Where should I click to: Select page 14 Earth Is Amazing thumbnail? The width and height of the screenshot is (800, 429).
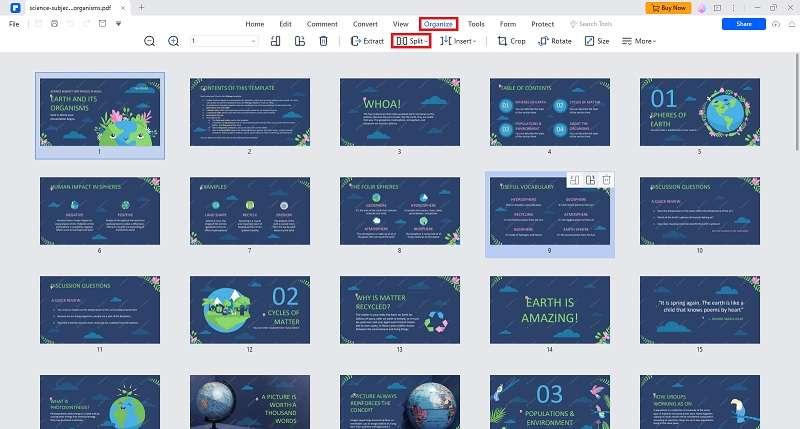click(550, 310)
